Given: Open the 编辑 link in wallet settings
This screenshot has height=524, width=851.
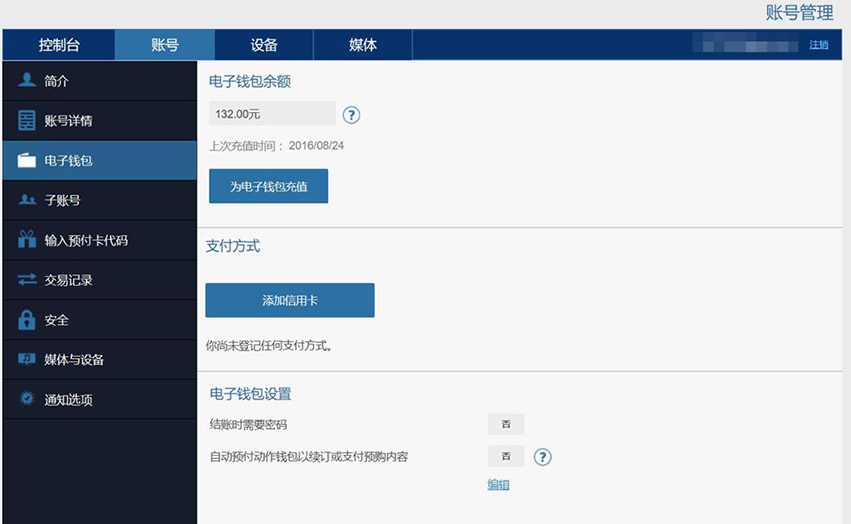Looking at the screenshot, I should [498, 484].
